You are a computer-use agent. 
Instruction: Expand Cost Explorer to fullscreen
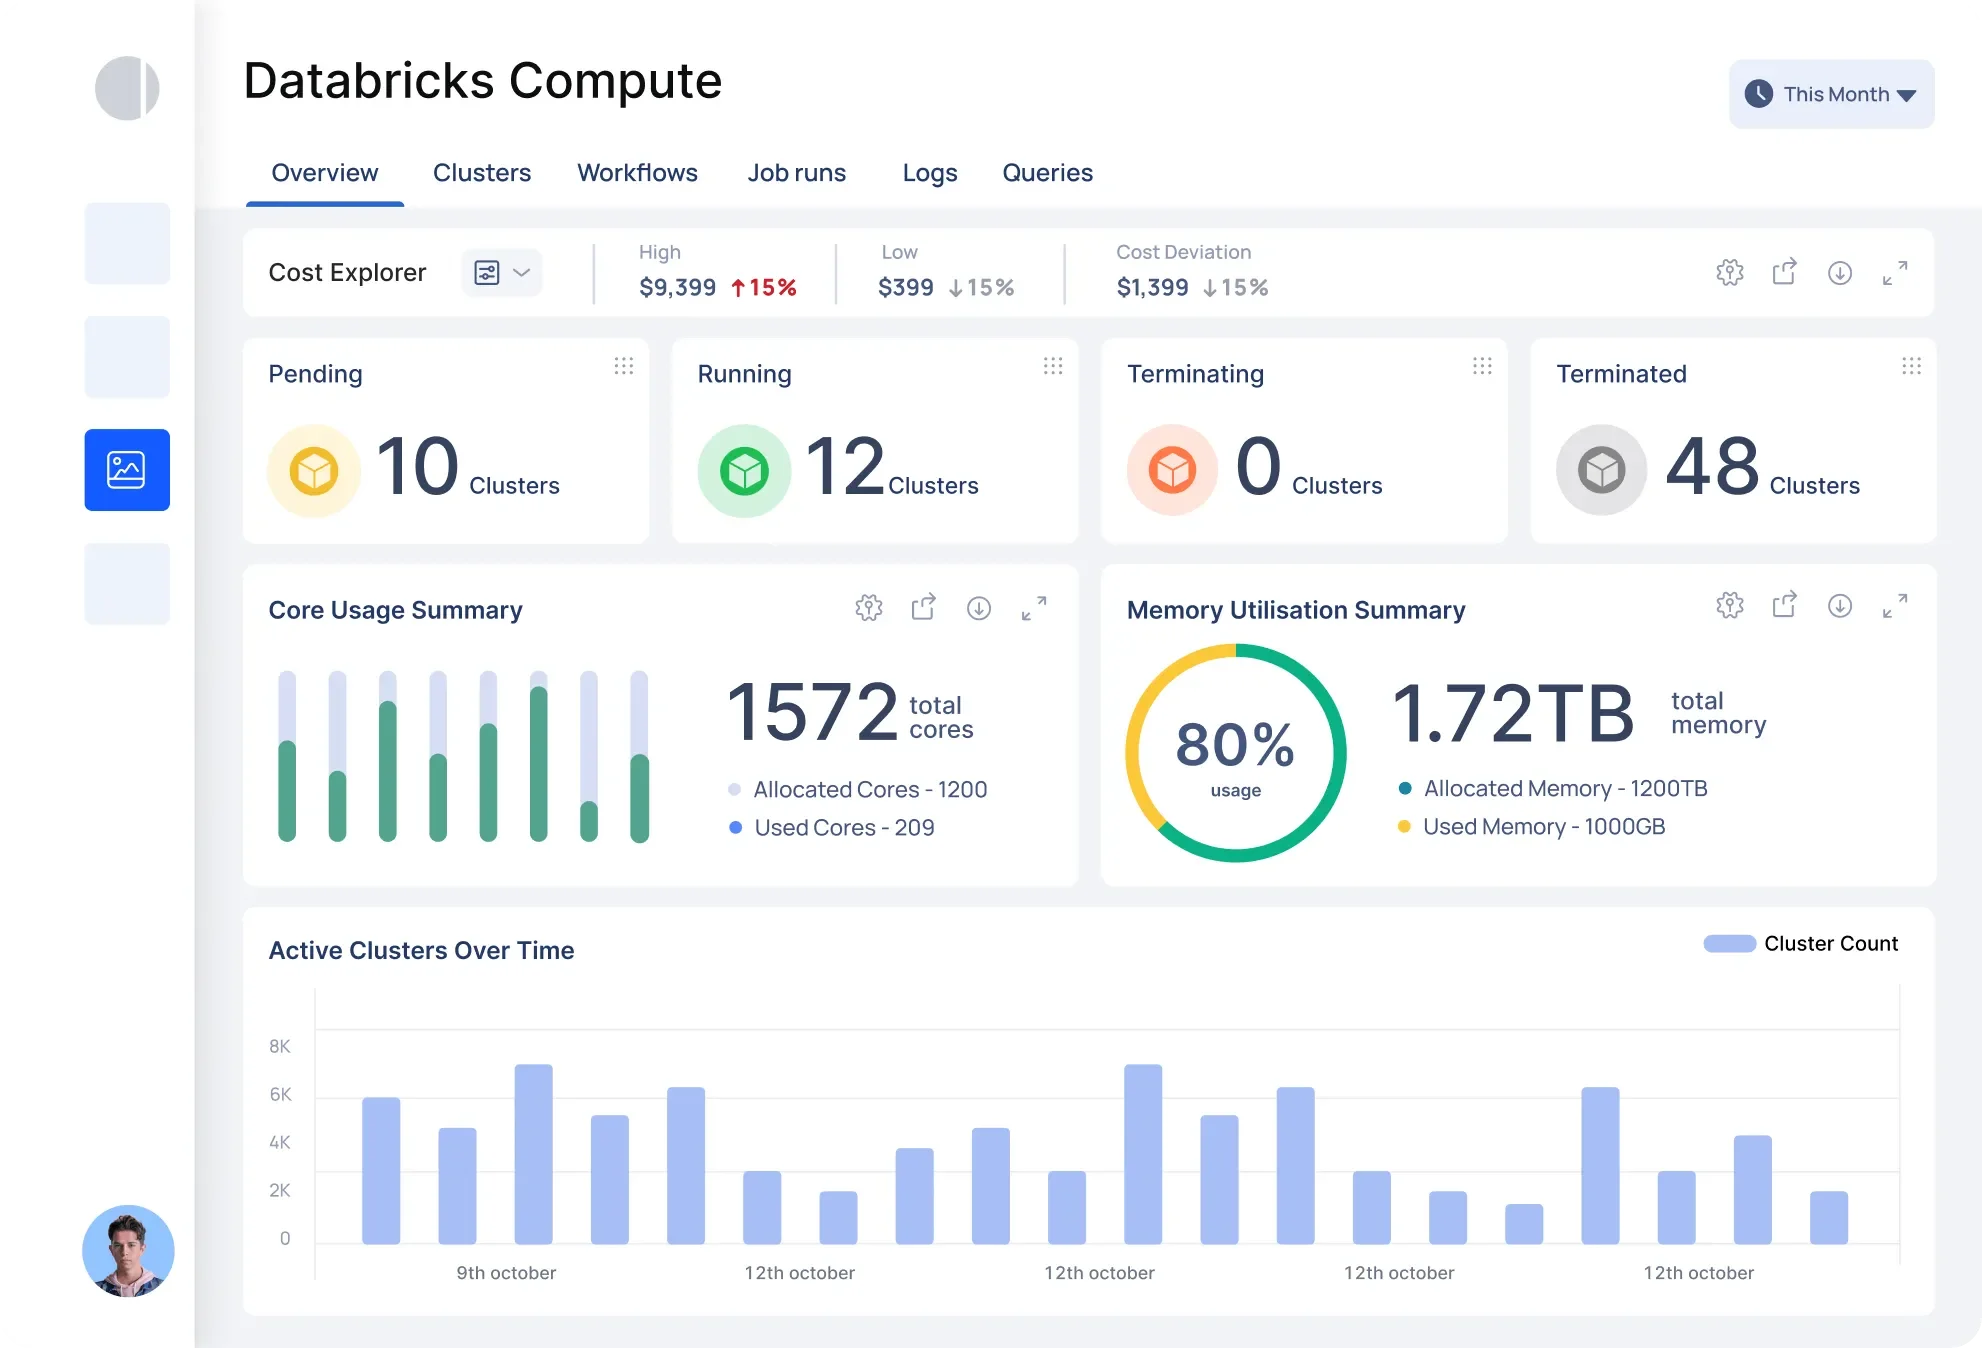[x=1894, y=272]
